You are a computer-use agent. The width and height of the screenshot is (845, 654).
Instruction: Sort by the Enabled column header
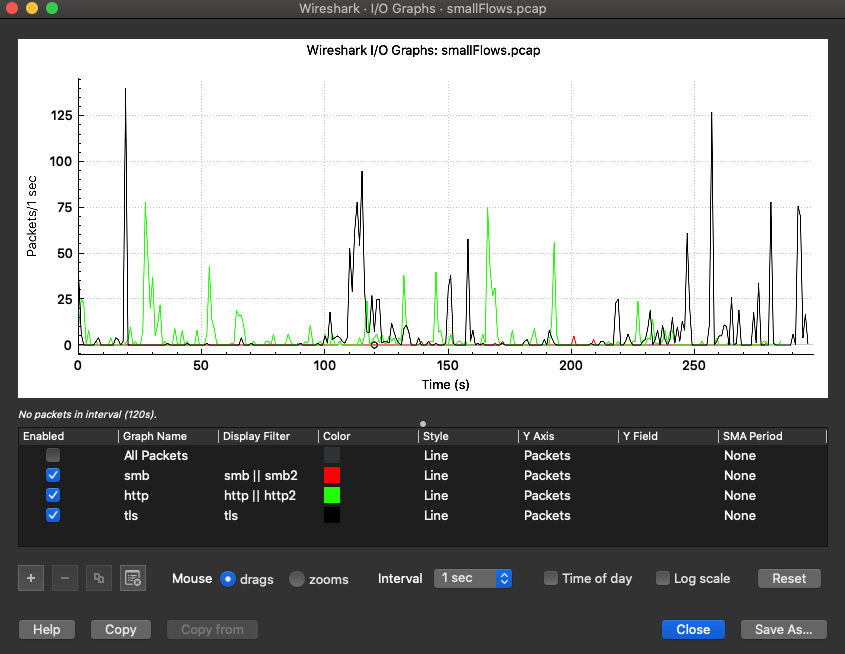tap(68, 436)
